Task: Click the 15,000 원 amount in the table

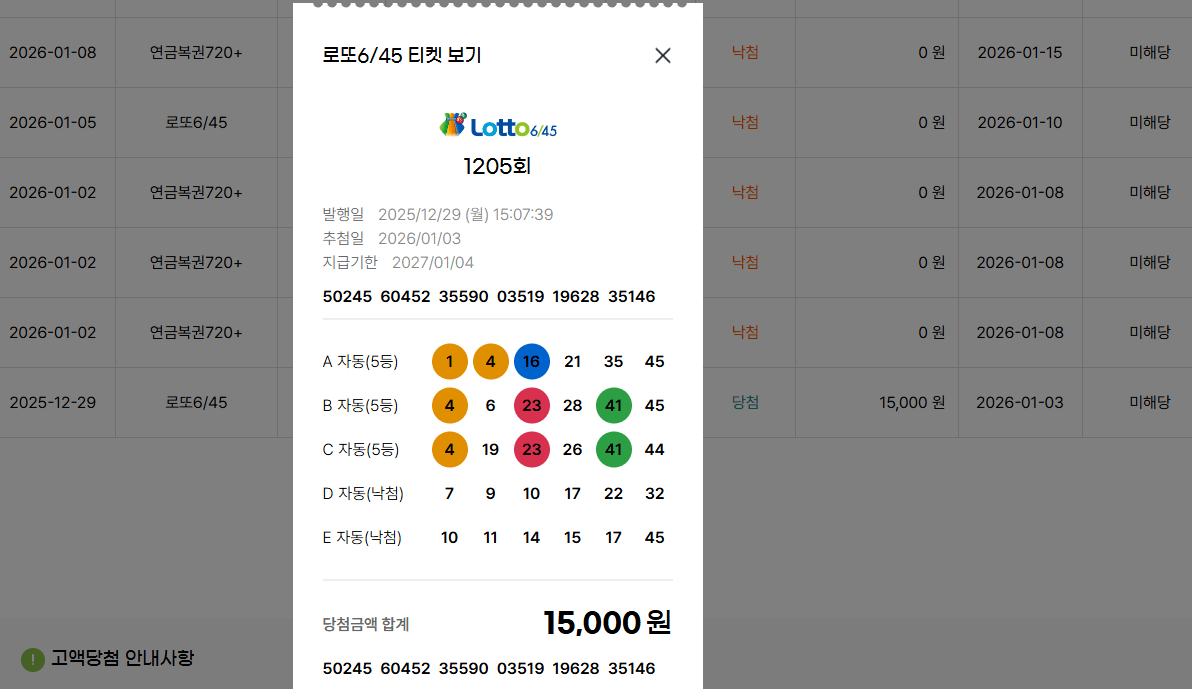Action: [911, 402]
